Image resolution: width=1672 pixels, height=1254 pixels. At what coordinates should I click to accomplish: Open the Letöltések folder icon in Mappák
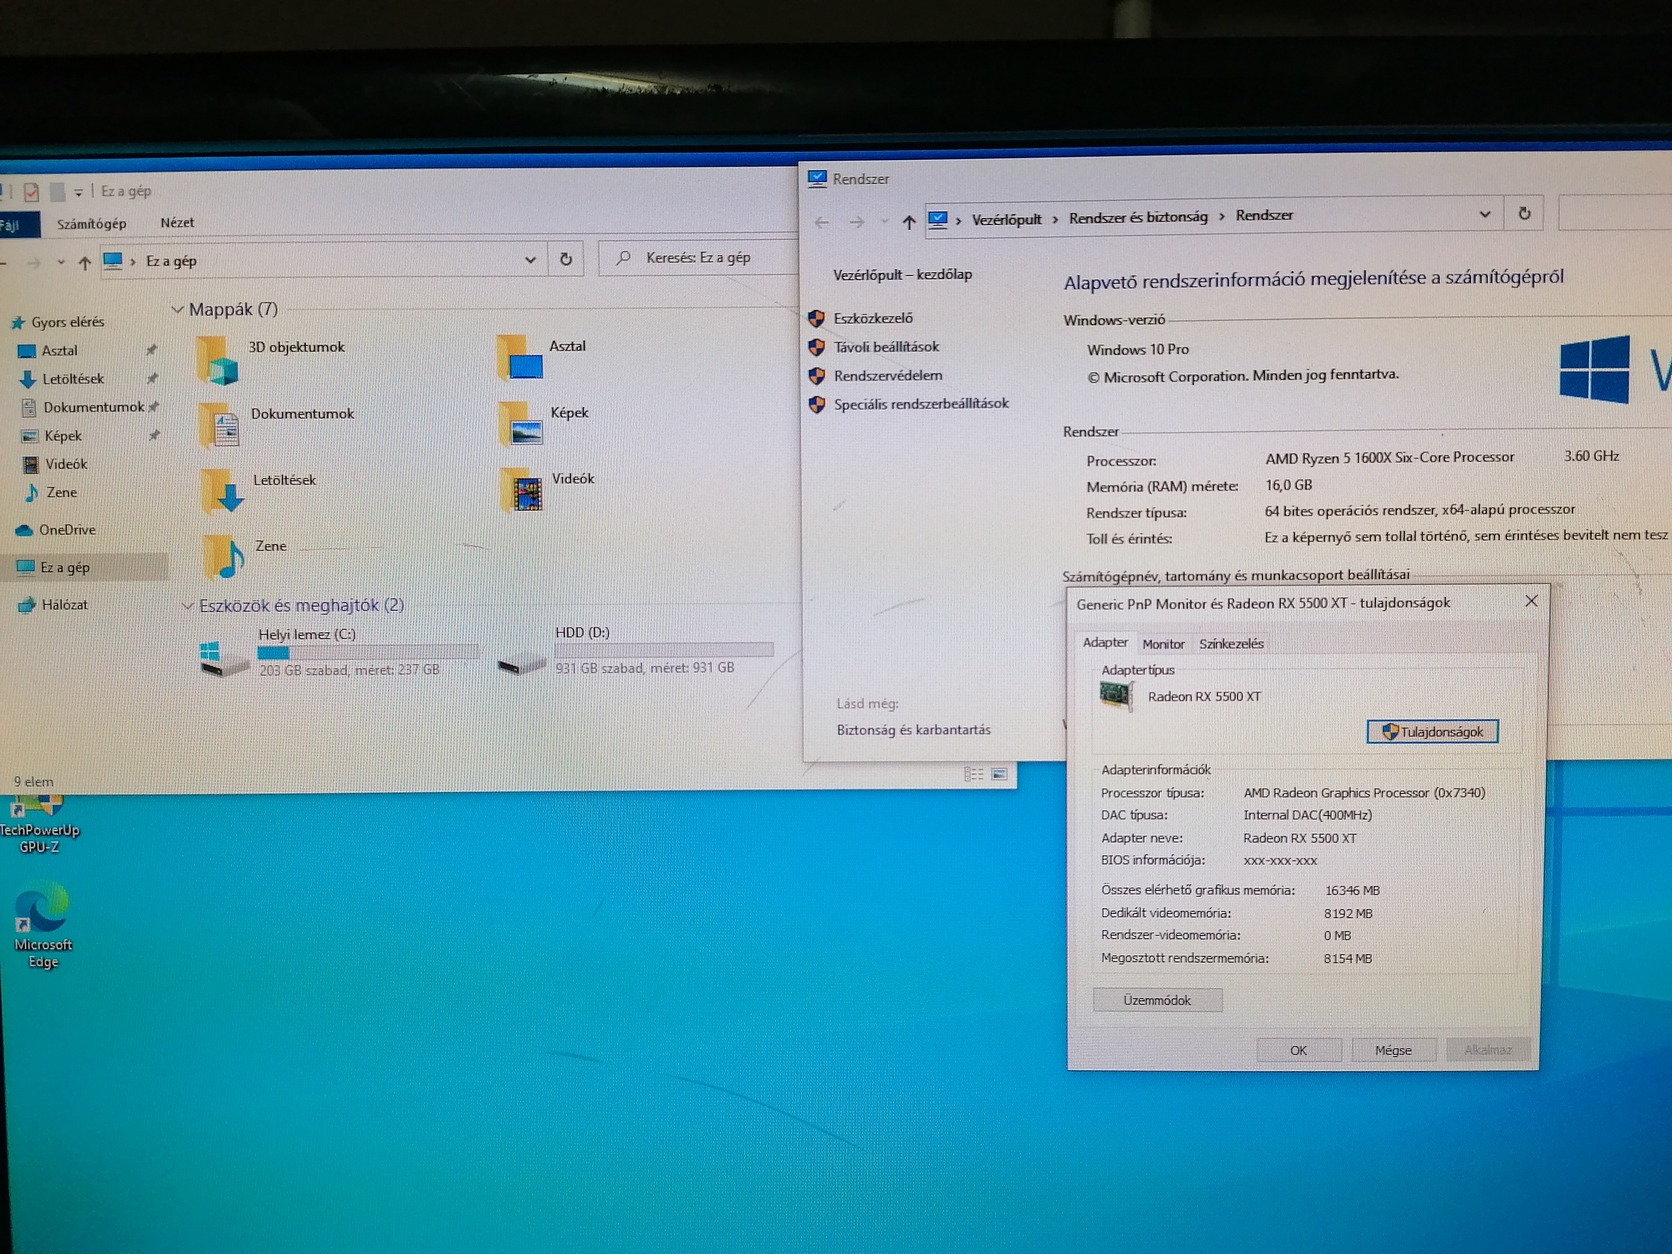click(x=221, y=491)
